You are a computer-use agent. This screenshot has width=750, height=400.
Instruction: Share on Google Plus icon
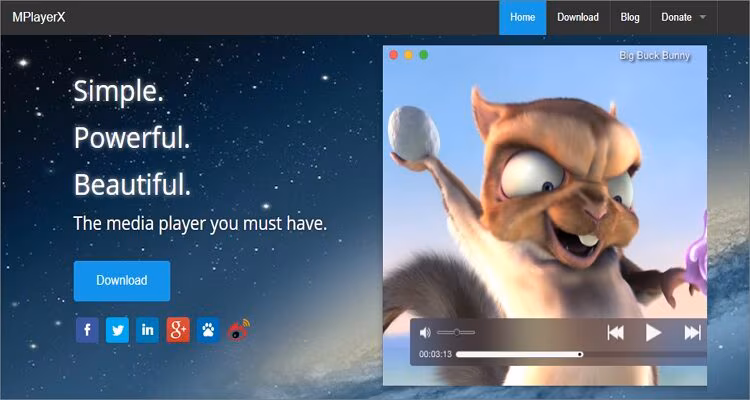pos(178,330)
